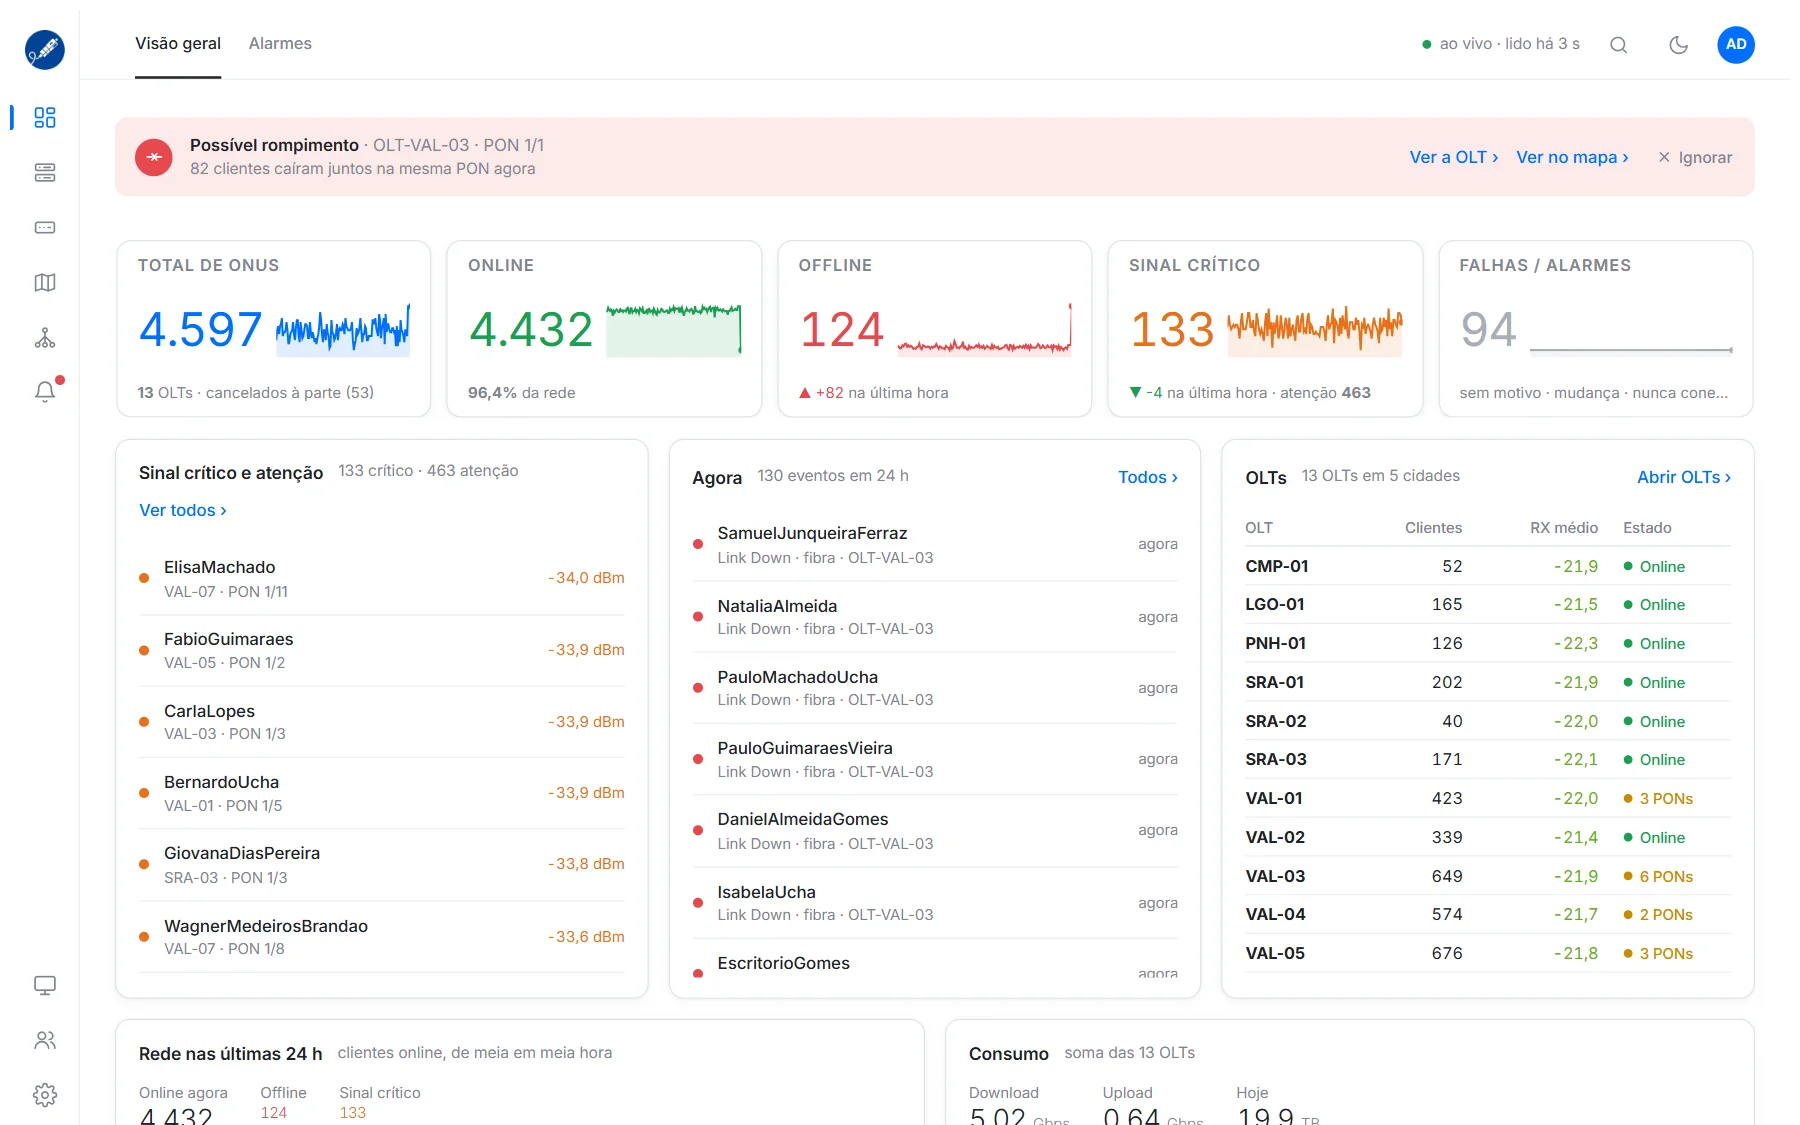Select FabioGuimaraes in critical signal list
This screenshot has height=1125, width=1800.
coord(382,651)
